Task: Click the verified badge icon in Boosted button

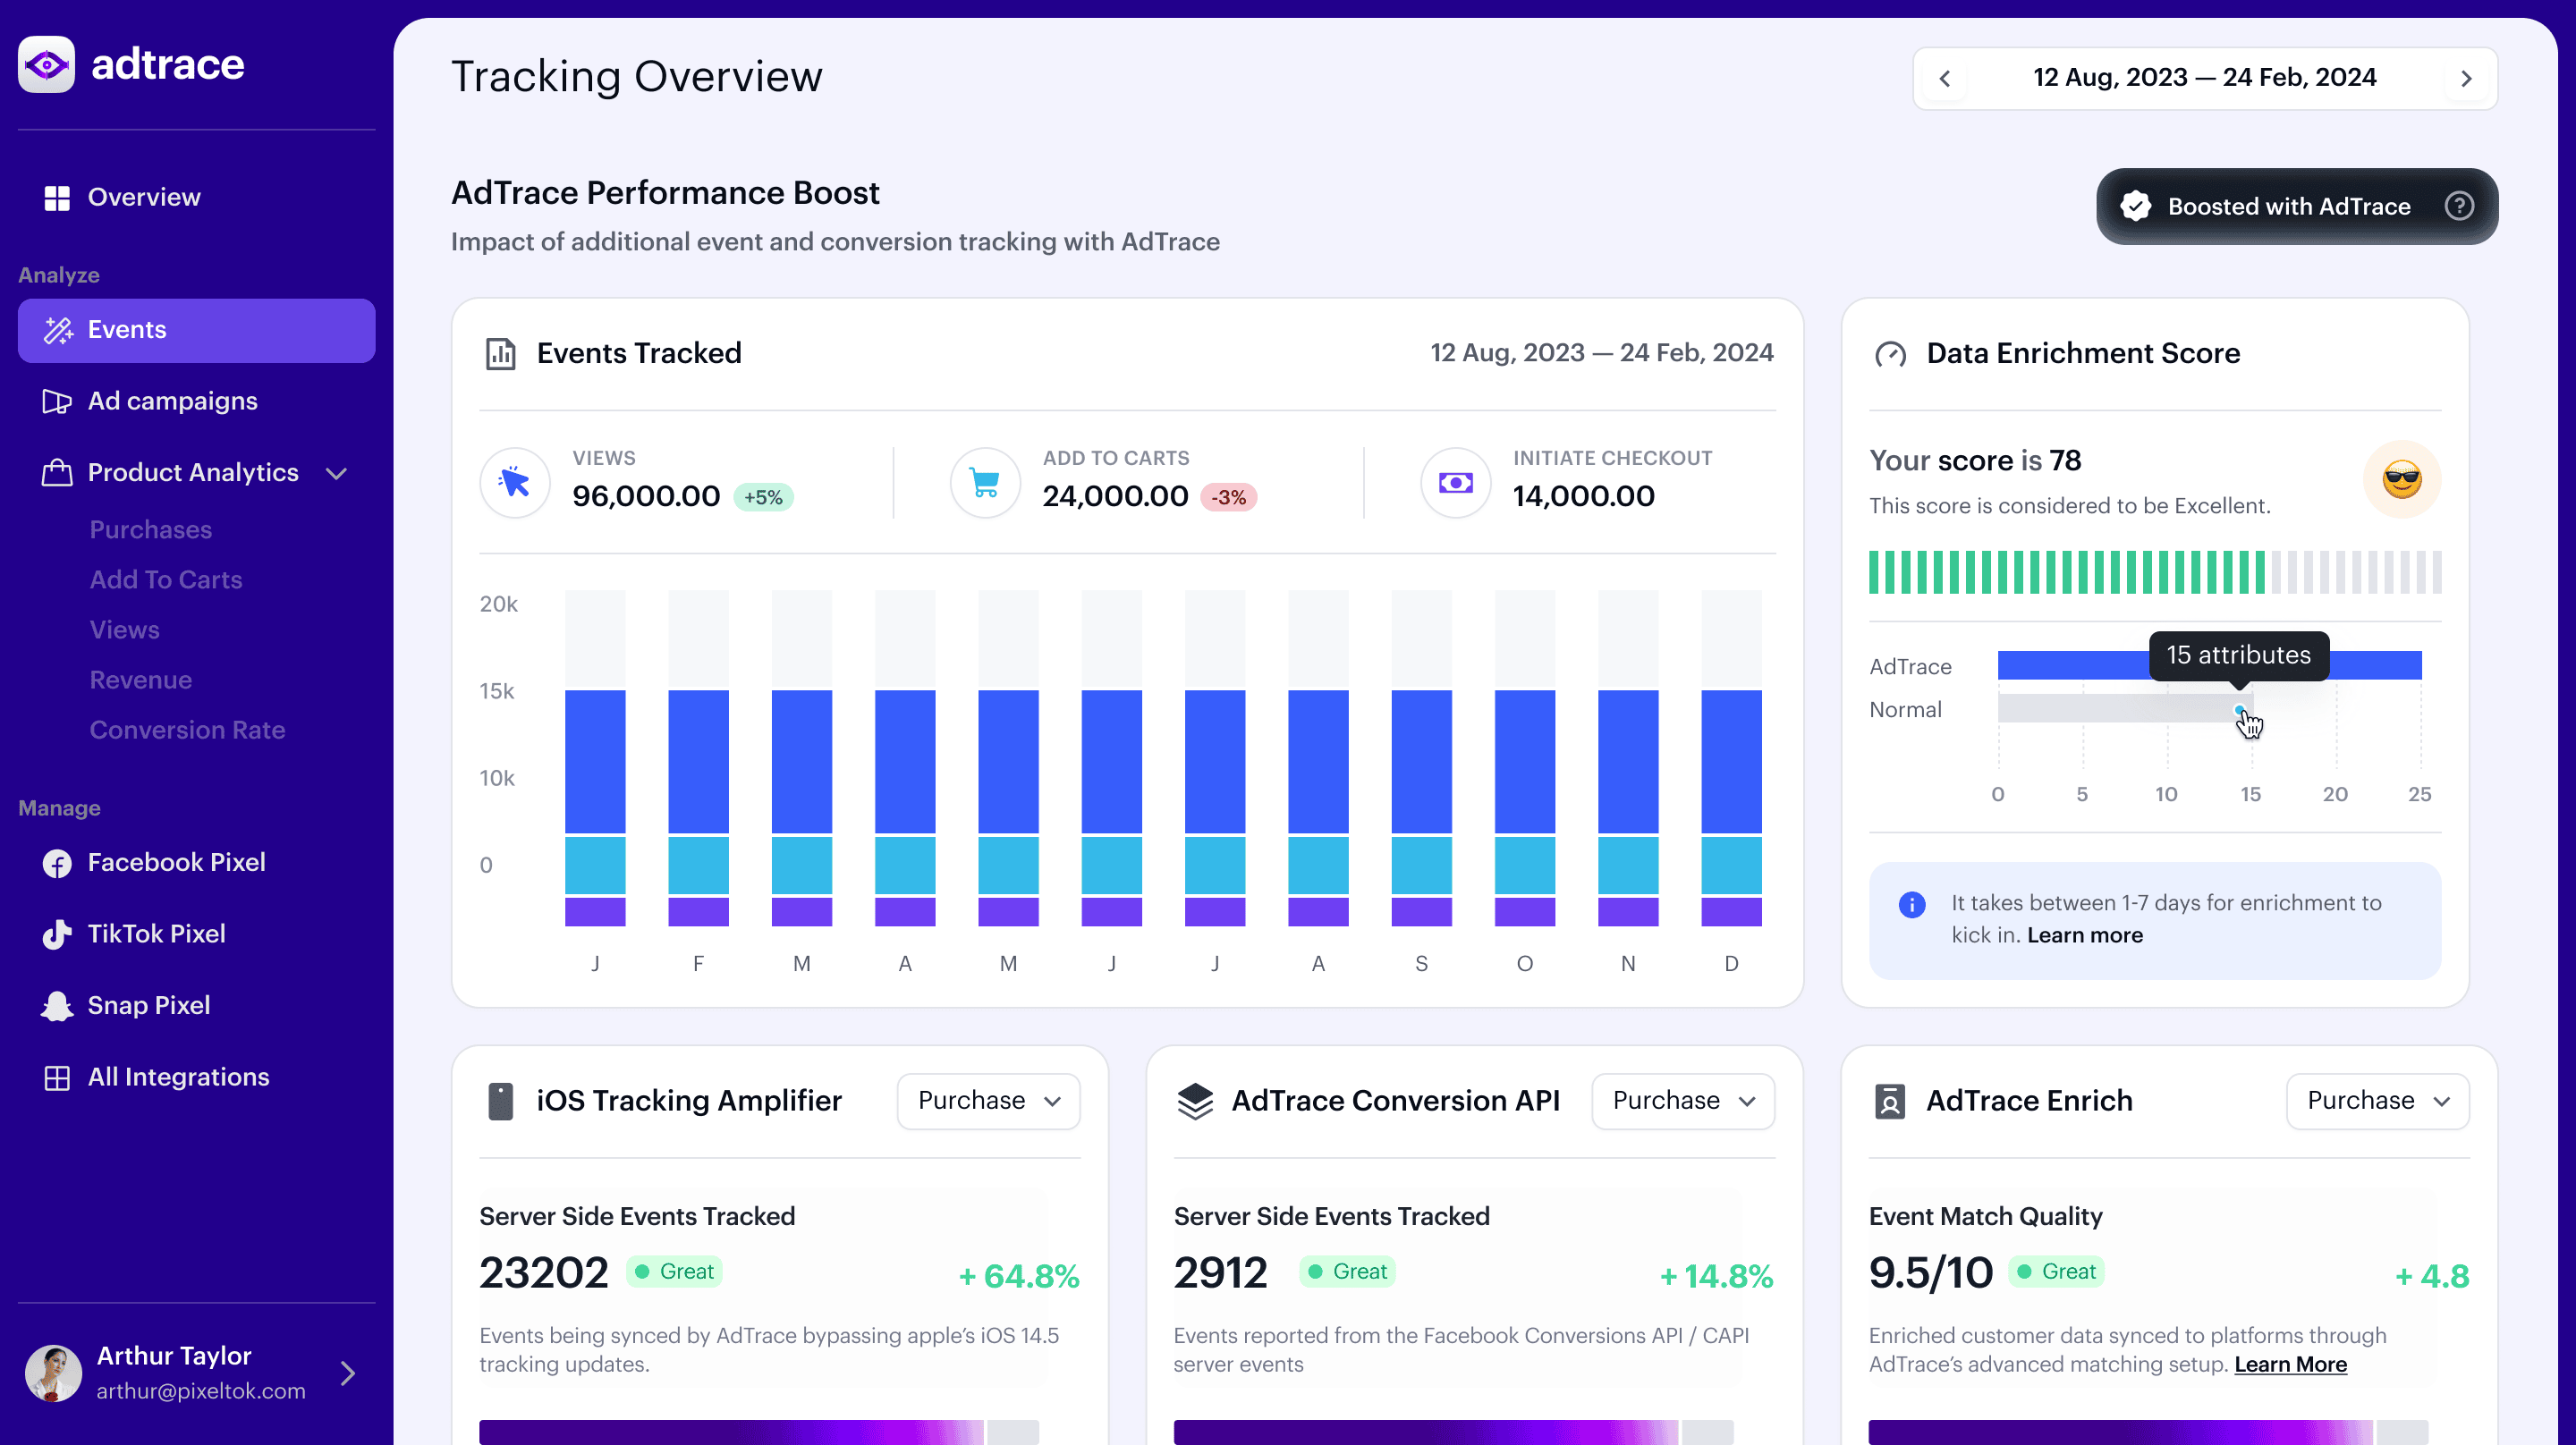Action: pos(2136,206)
